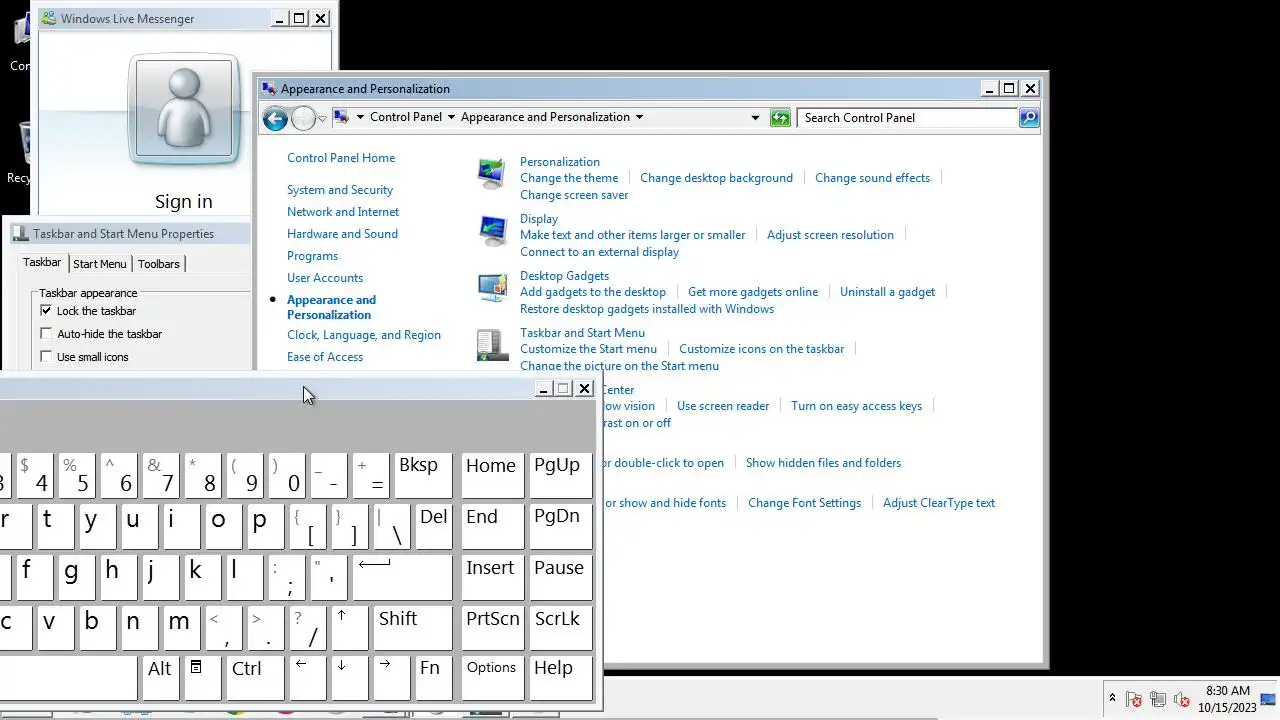Expand the arrow after Appearance and Personalization breadcrumb

click(x=639, y=117)
